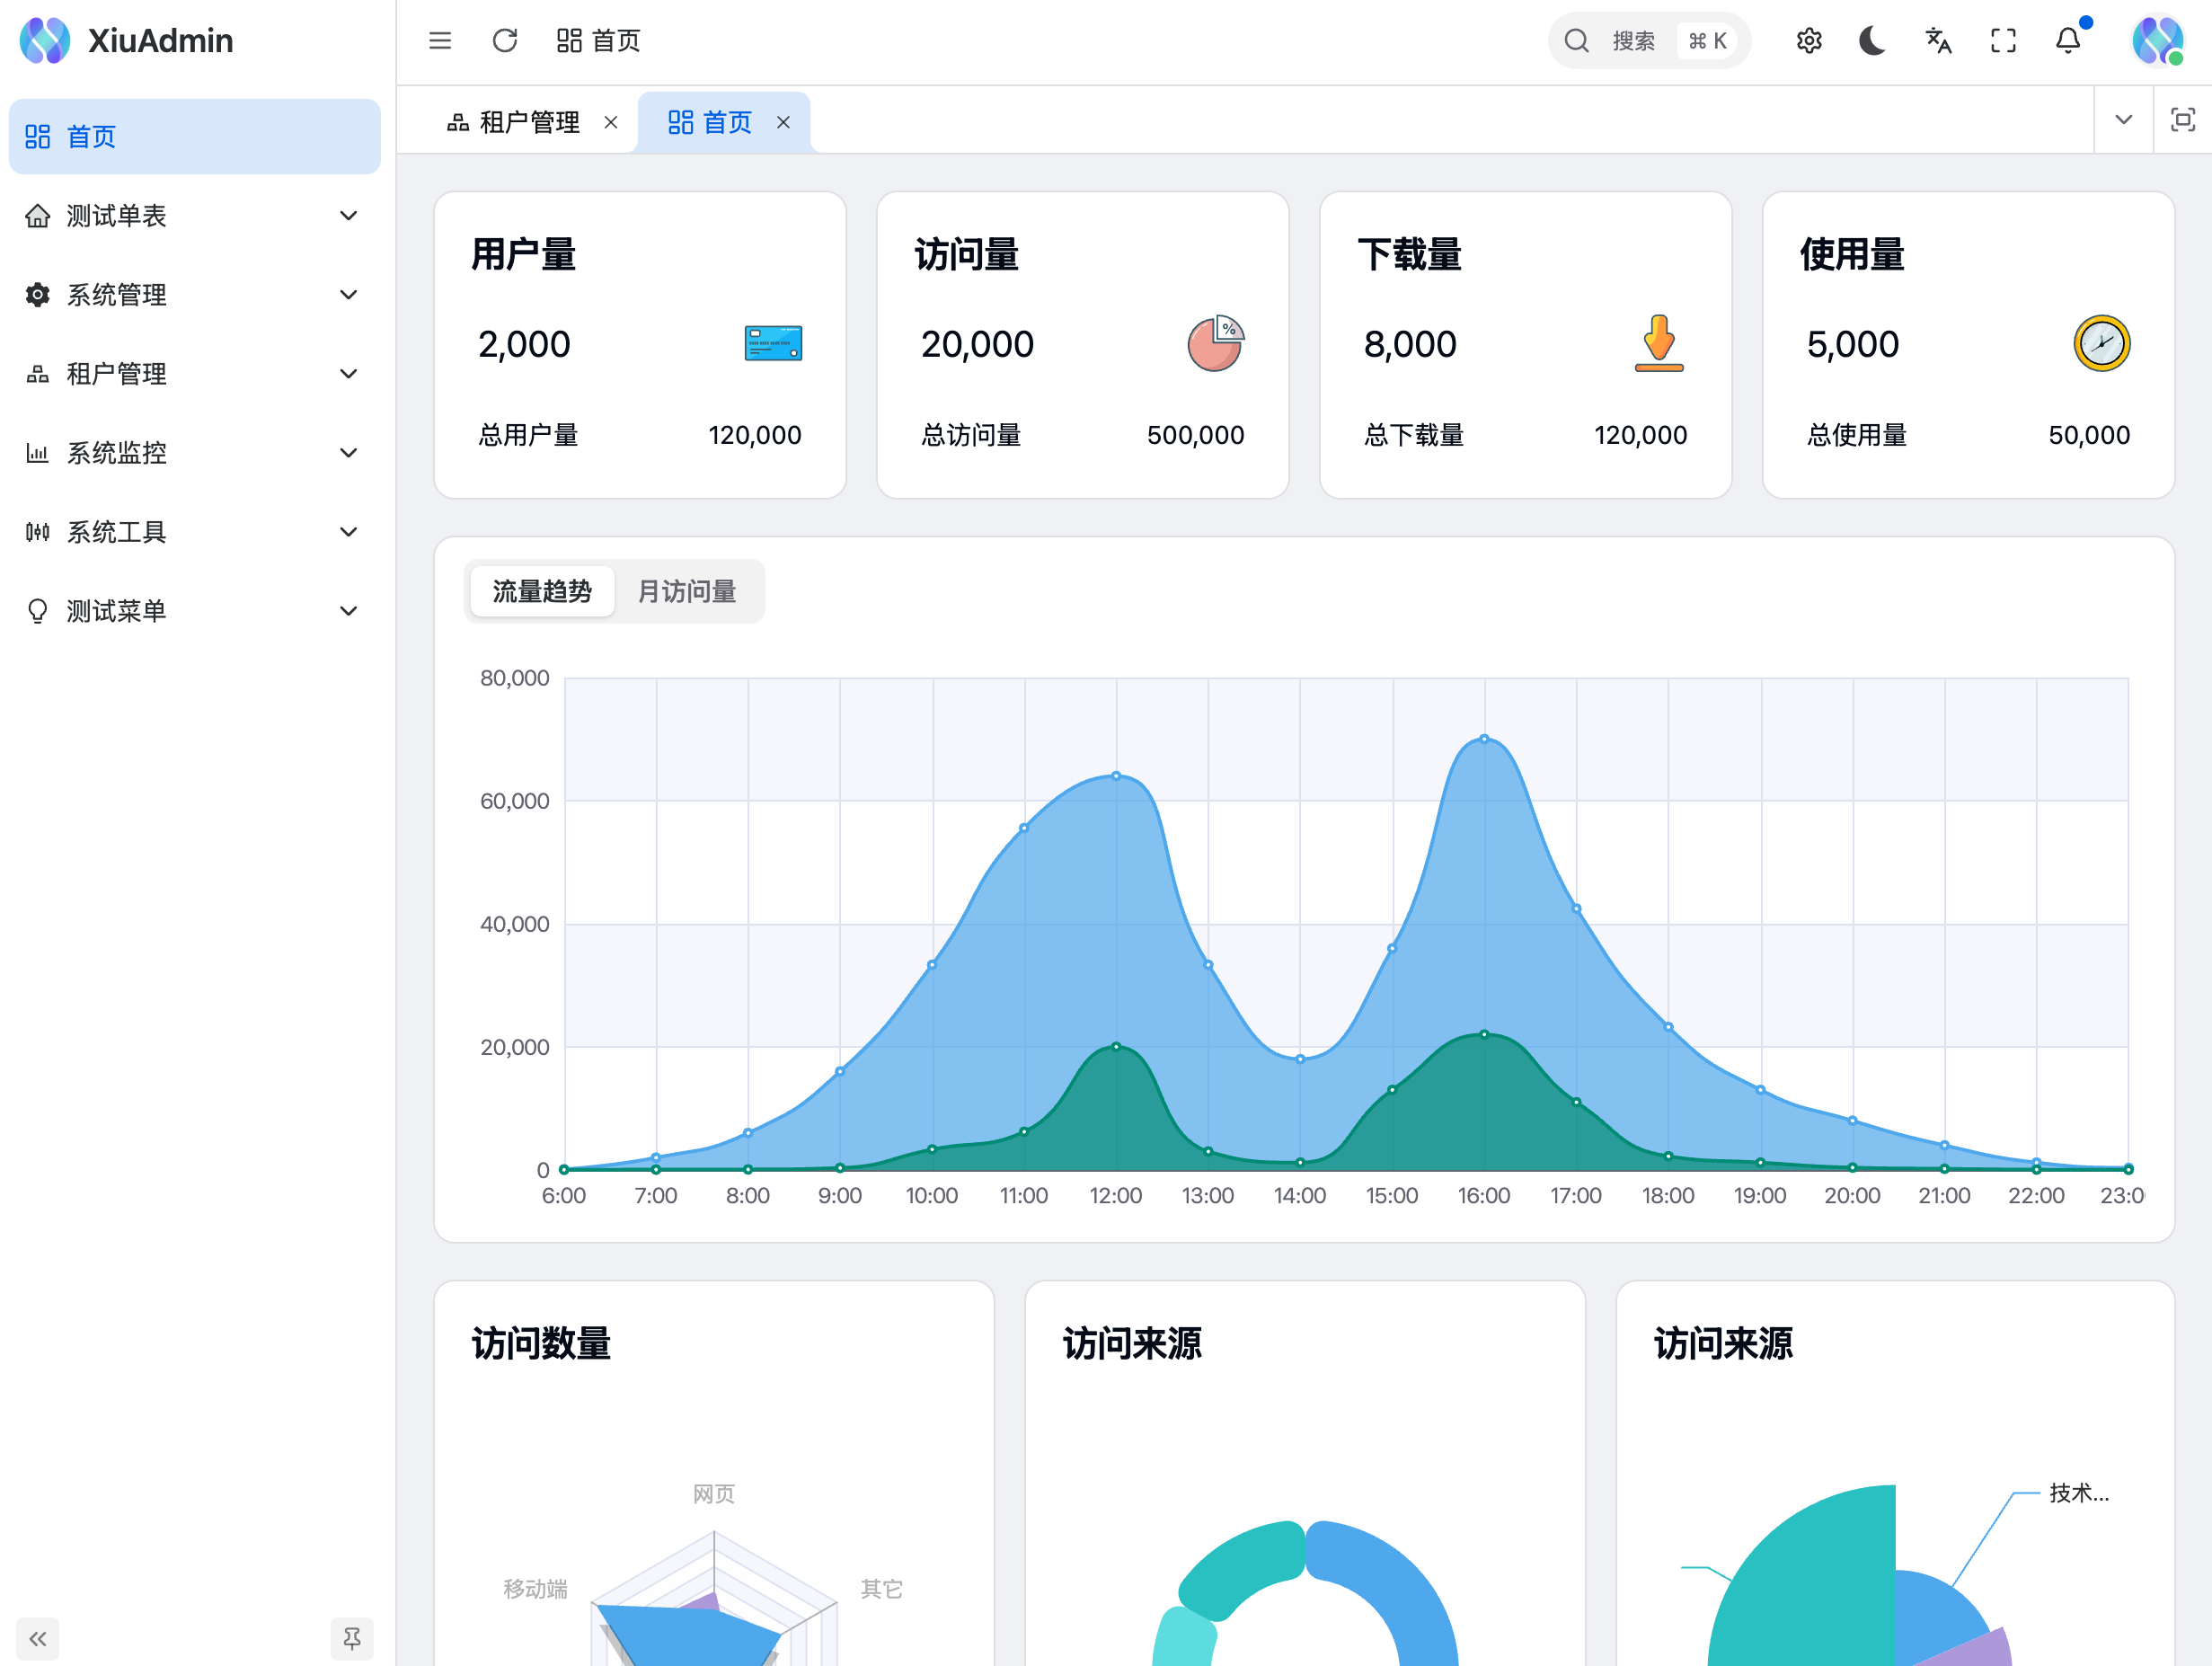Open the notifications bell icon
This screenshot has width=2212, height=1666.
(2068, 41)
